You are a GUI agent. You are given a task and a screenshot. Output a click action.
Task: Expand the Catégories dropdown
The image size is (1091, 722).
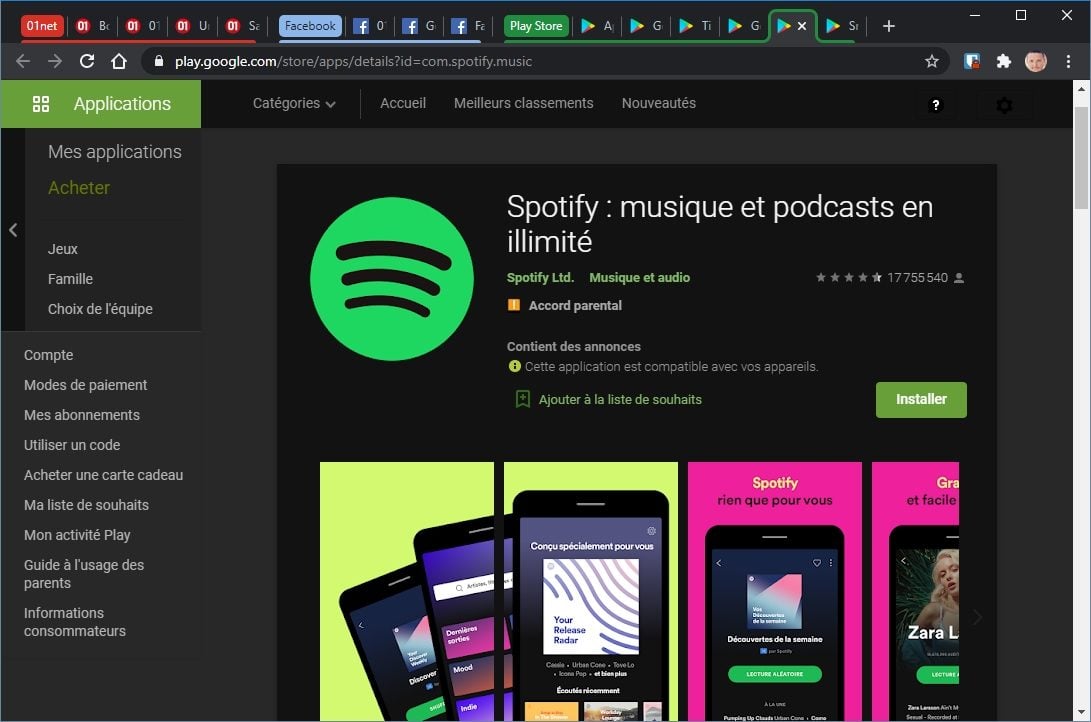294,103
